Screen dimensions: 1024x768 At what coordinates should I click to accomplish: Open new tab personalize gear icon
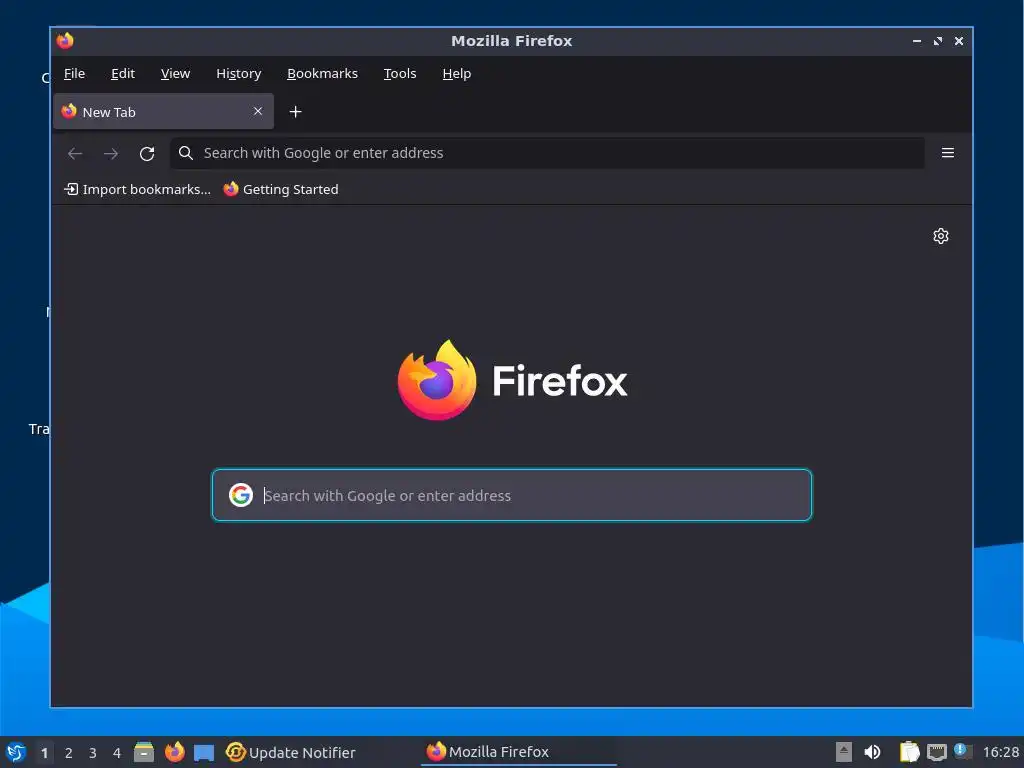point(940,236)
